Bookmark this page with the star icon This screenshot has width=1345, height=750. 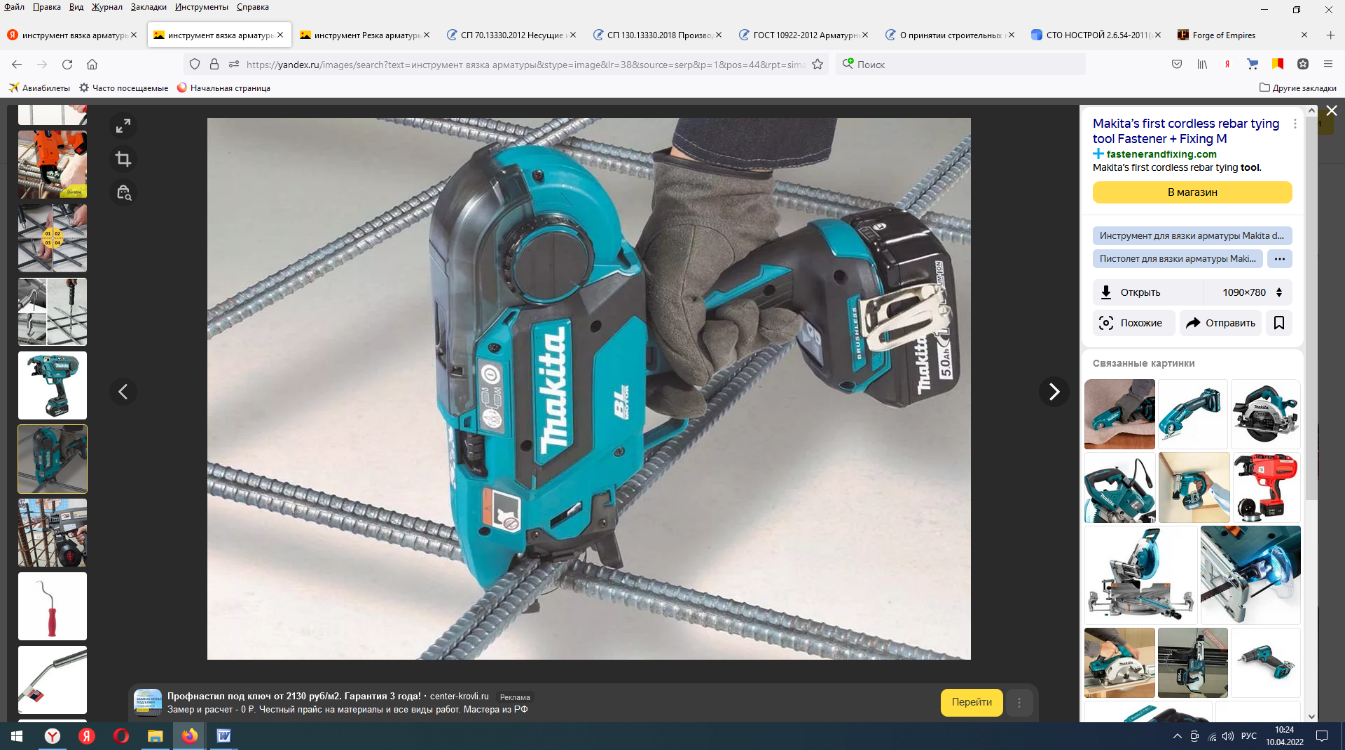[x=817, y=64]
